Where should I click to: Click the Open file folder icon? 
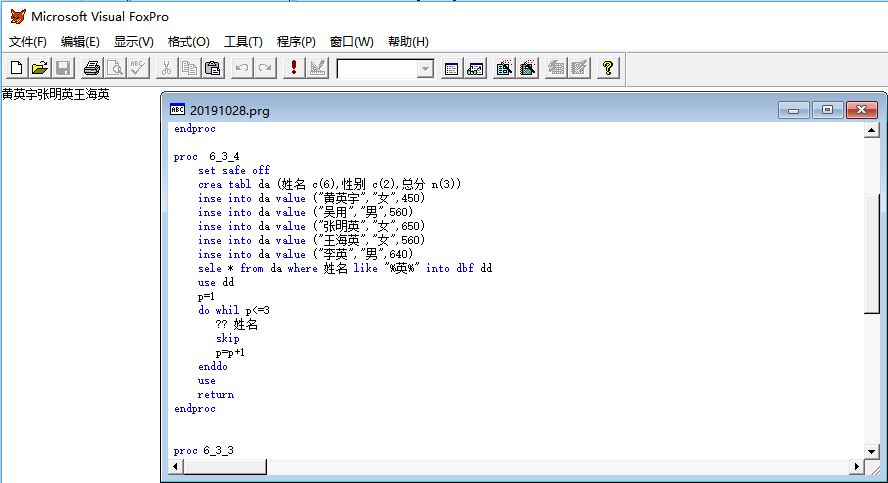[x=40, y=68]
